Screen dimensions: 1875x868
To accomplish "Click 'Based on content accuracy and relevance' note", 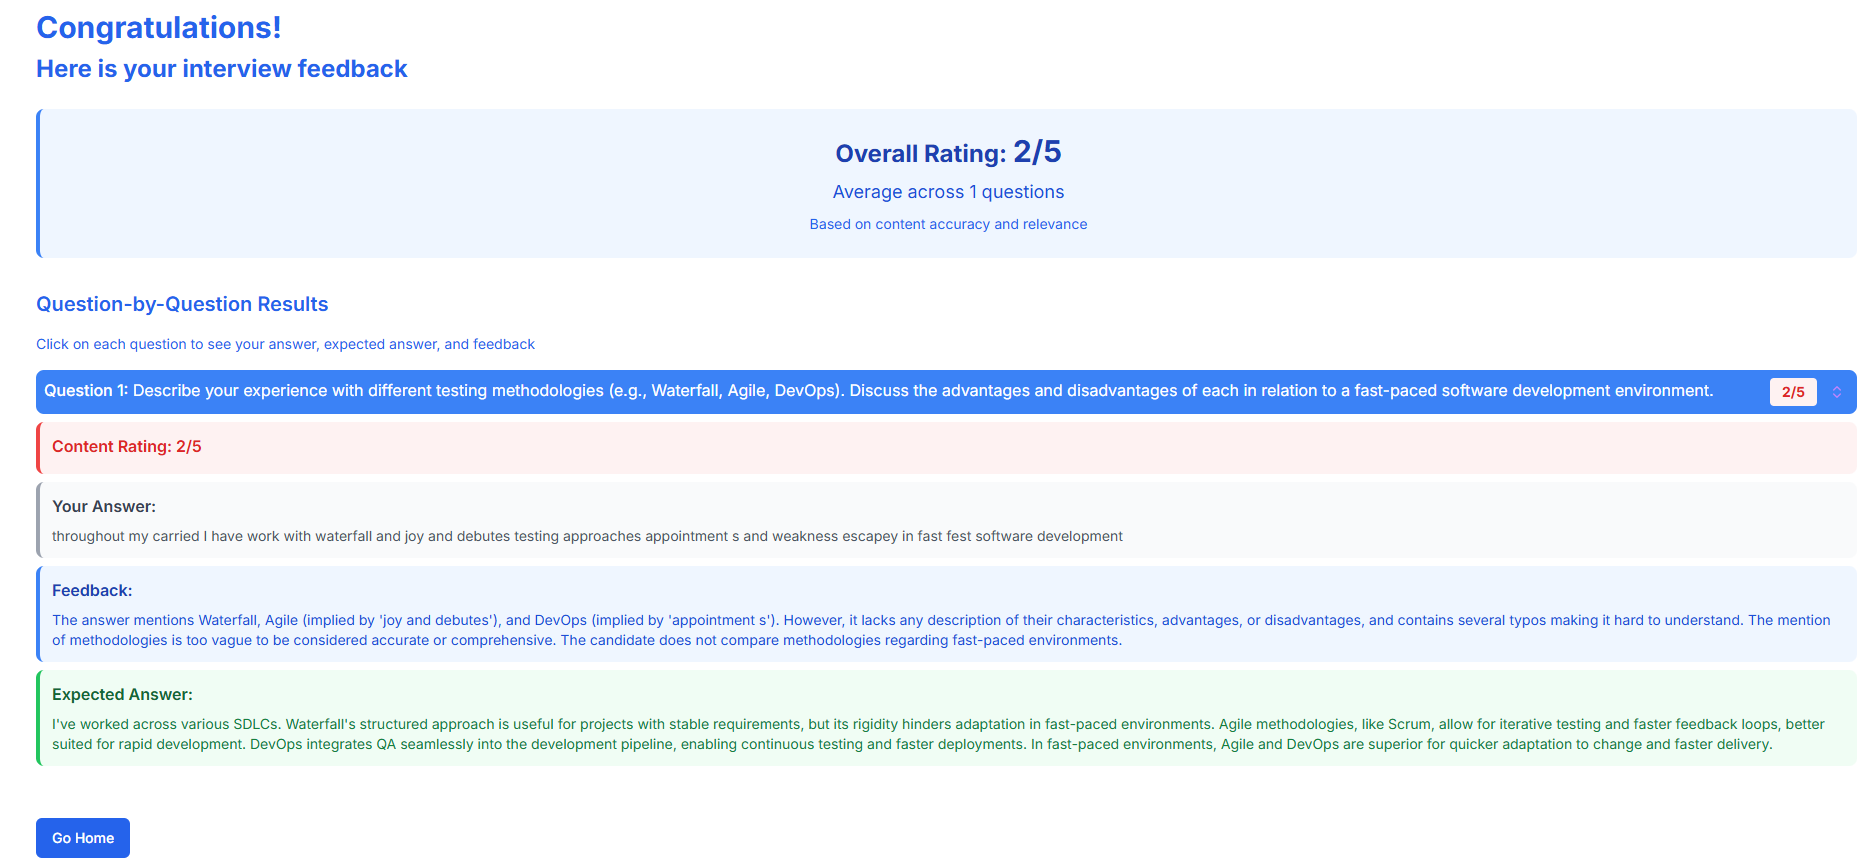I will click(x=948, y=225).
